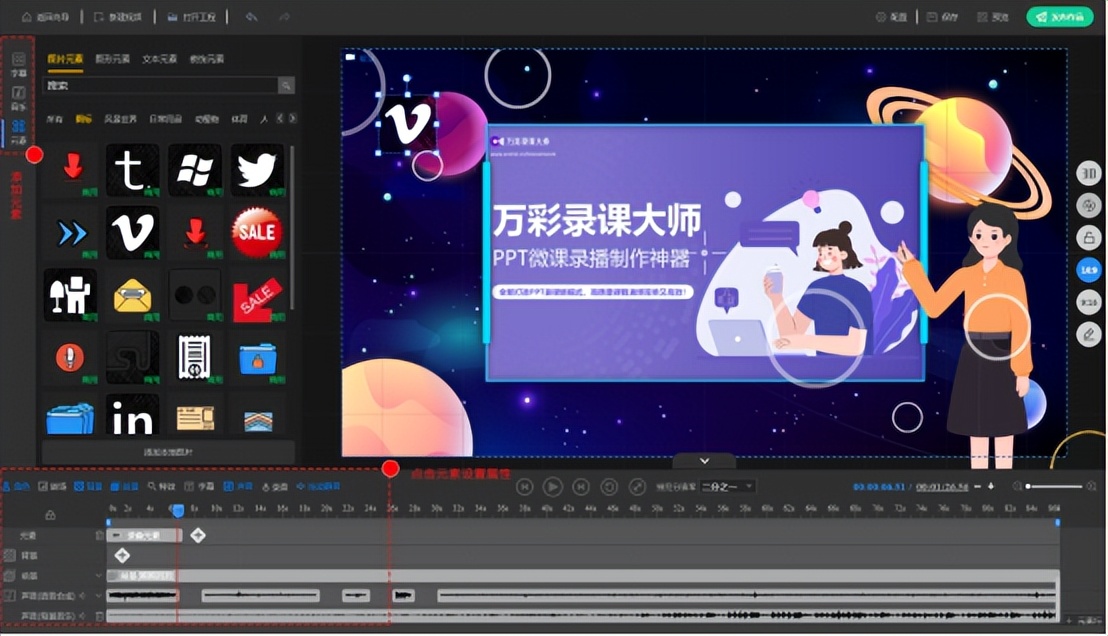The image size is (1108, 636).
Task: Click the home icon in top-left toolbar
Action: [x=27, y=16]
